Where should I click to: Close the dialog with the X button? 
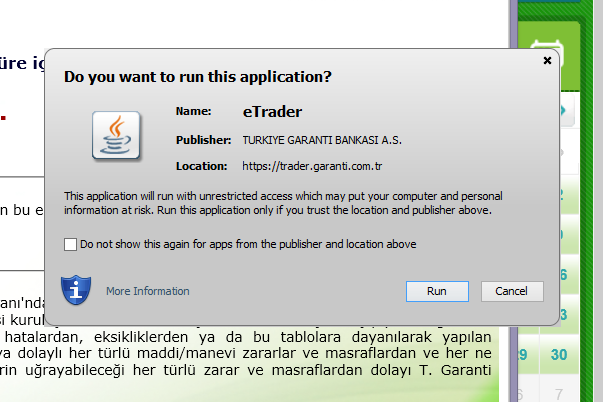[547, 60]
